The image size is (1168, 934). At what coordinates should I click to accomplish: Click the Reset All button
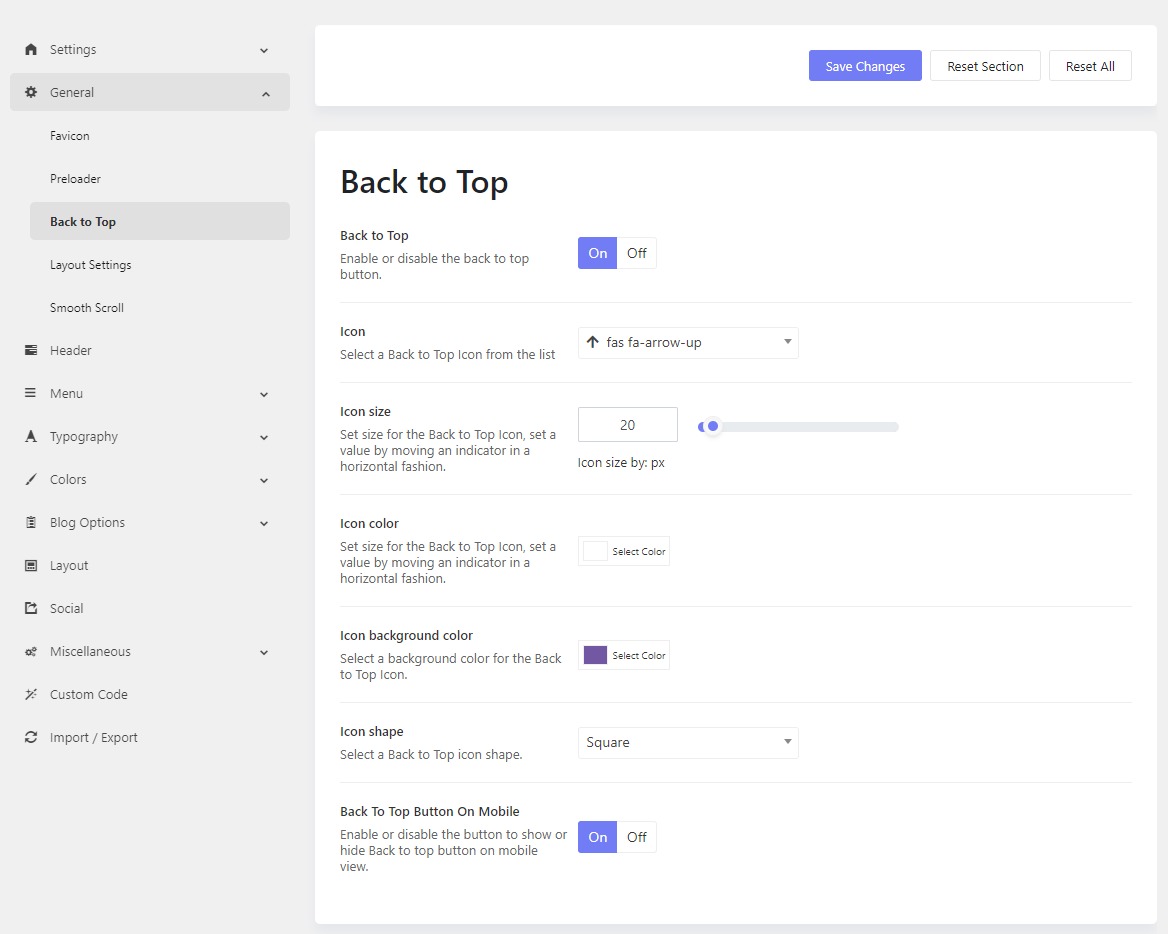click(x=1090, y=66)
